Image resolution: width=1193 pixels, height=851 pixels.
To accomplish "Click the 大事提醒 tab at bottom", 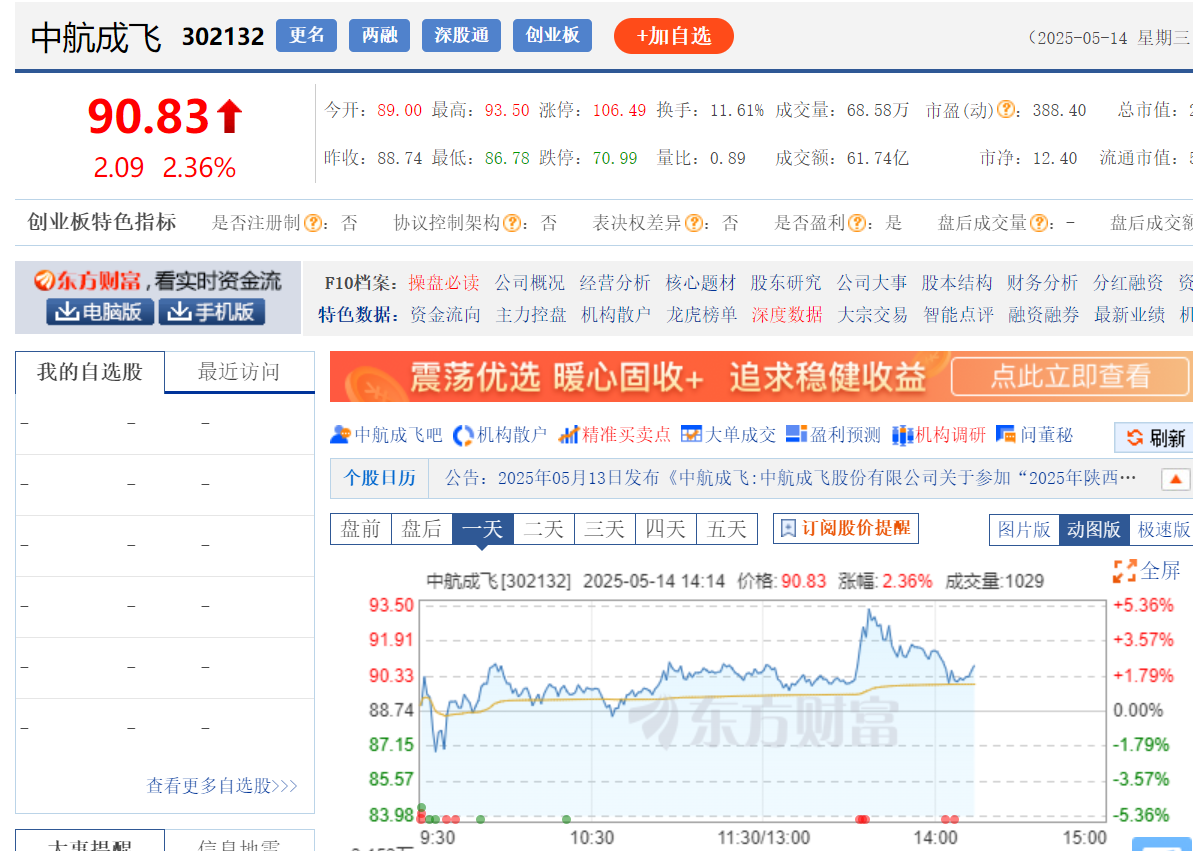I will tap(90, 842).
